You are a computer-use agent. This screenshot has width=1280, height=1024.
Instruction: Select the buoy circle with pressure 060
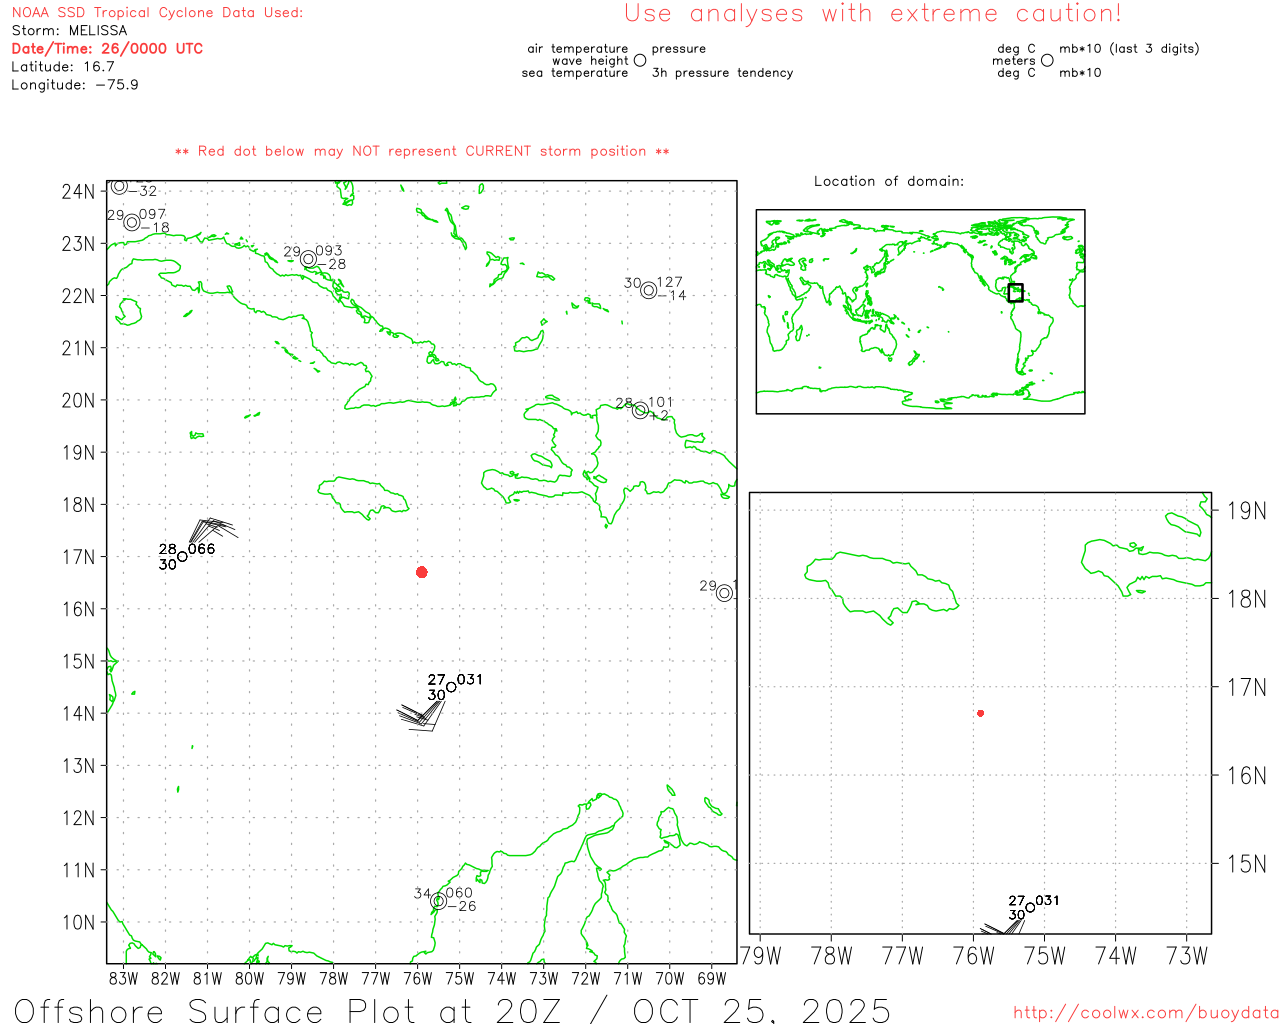(438, 901)
